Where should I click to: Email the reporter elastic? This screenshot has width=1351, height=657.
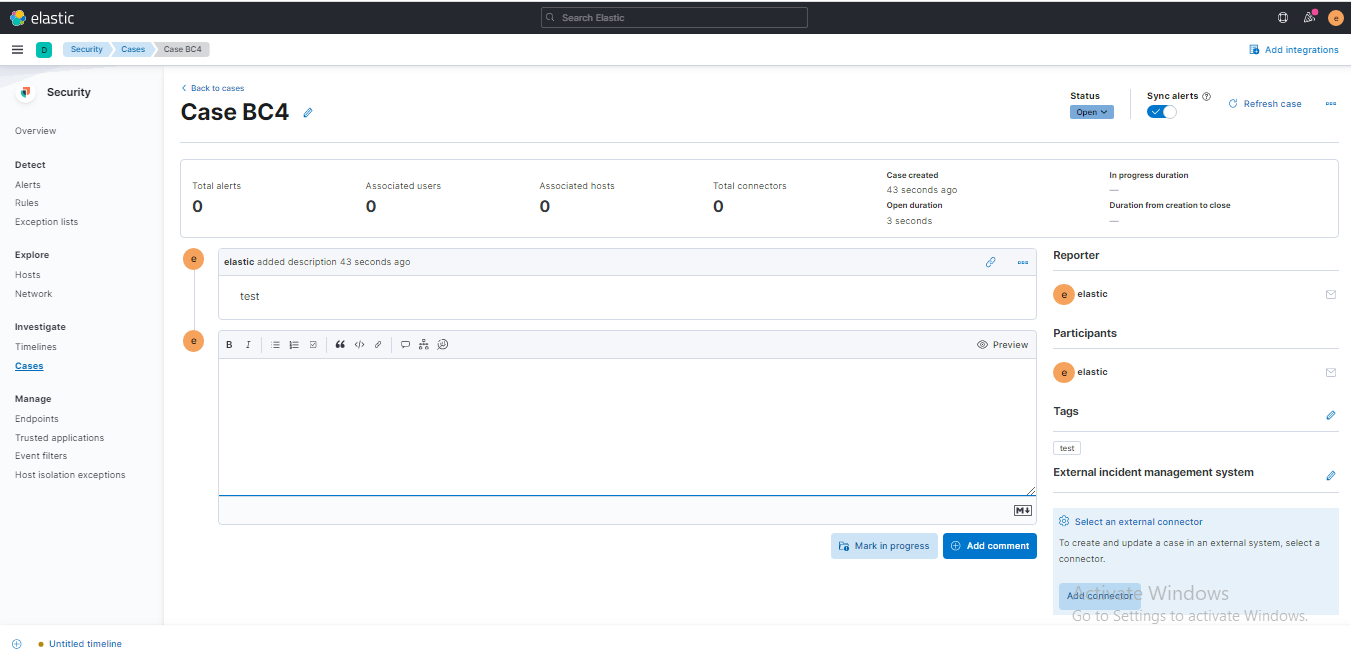[1331, 294]
